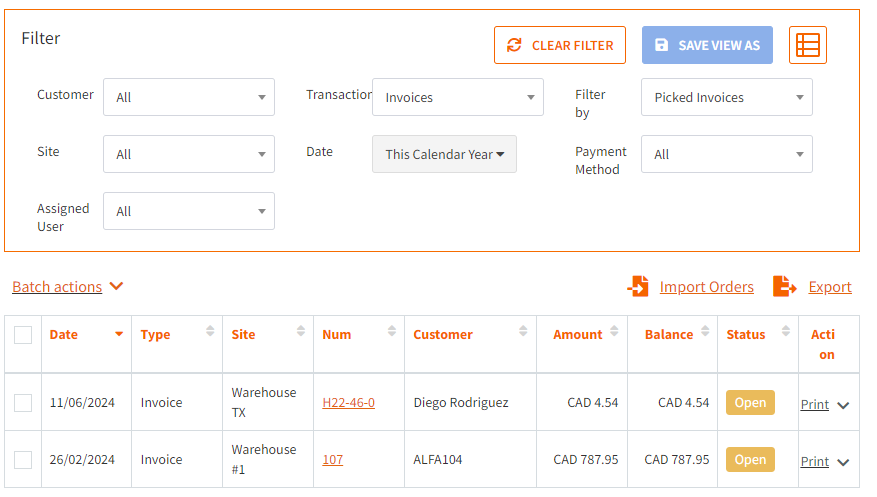The image size is (877, 497).
Task: Click the floppy disk icon in Save View As
Action: click(x=661, y=45)
